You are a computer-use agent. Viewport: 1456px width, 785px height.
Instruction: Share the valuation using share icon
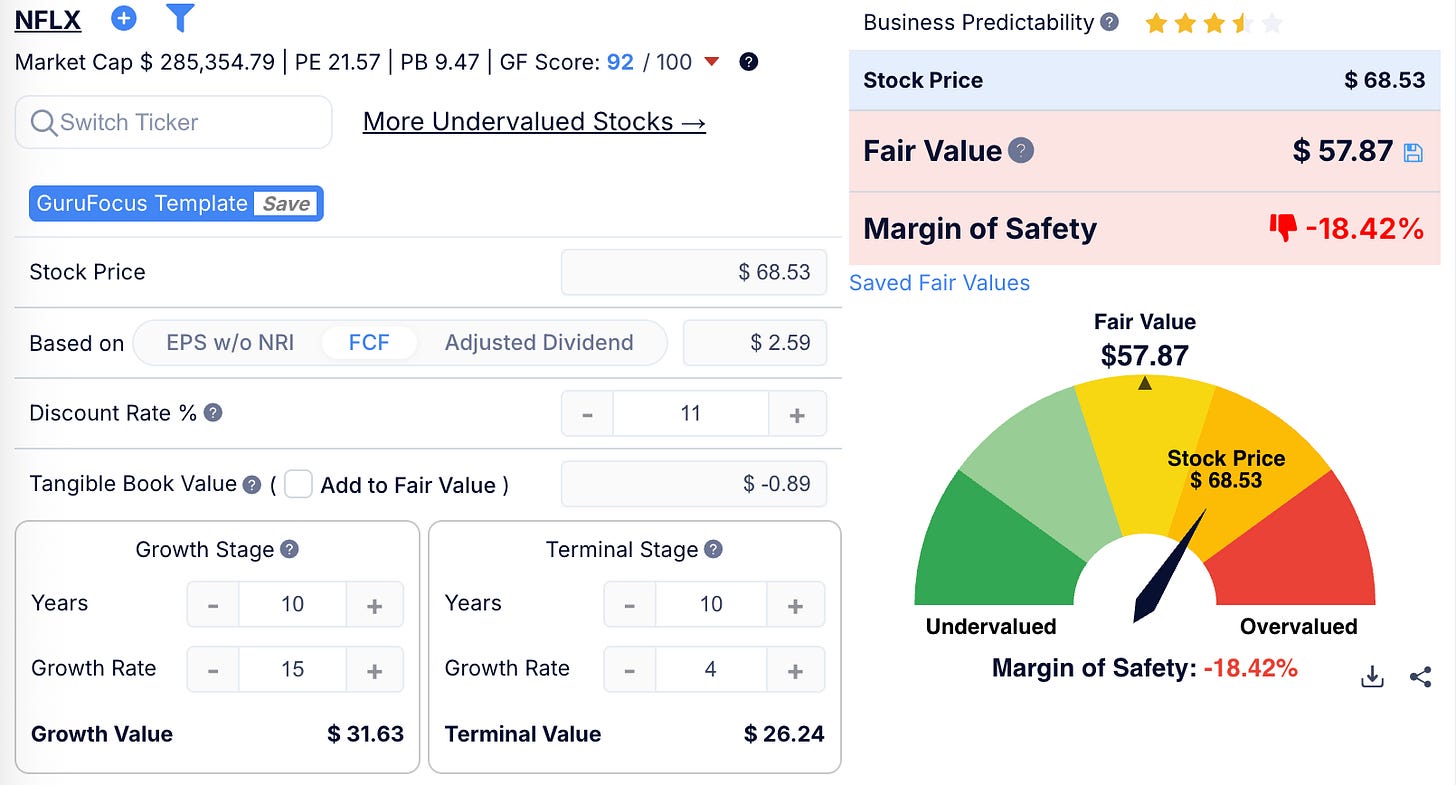(x=1420, y=677)
